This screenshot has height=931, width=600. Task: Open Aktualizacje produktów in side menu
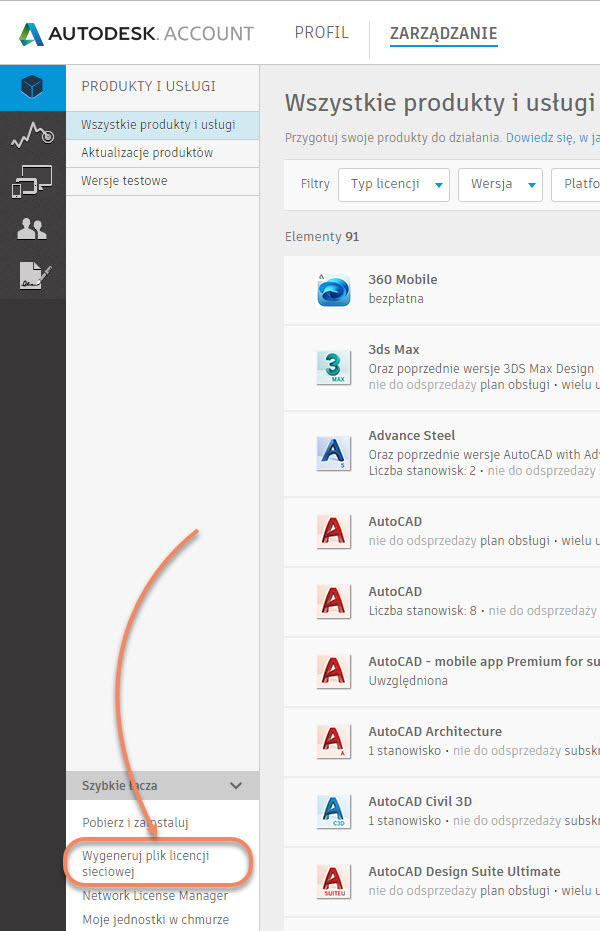(147, 153)
